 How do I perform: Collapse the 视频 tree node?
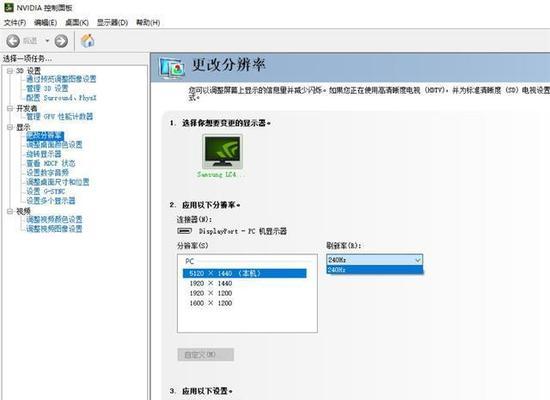click(10, 211)
